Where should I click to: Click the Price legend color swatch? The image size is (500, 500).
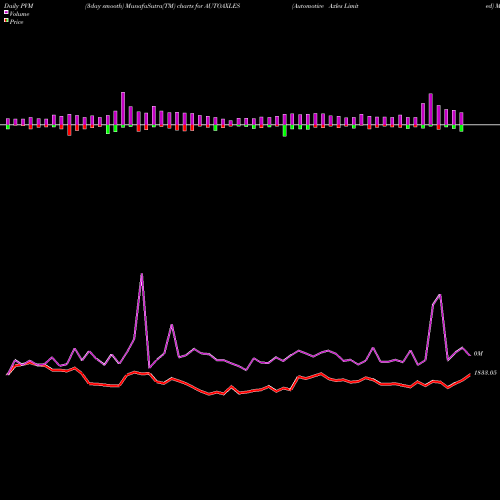click(x=6, y=20)
